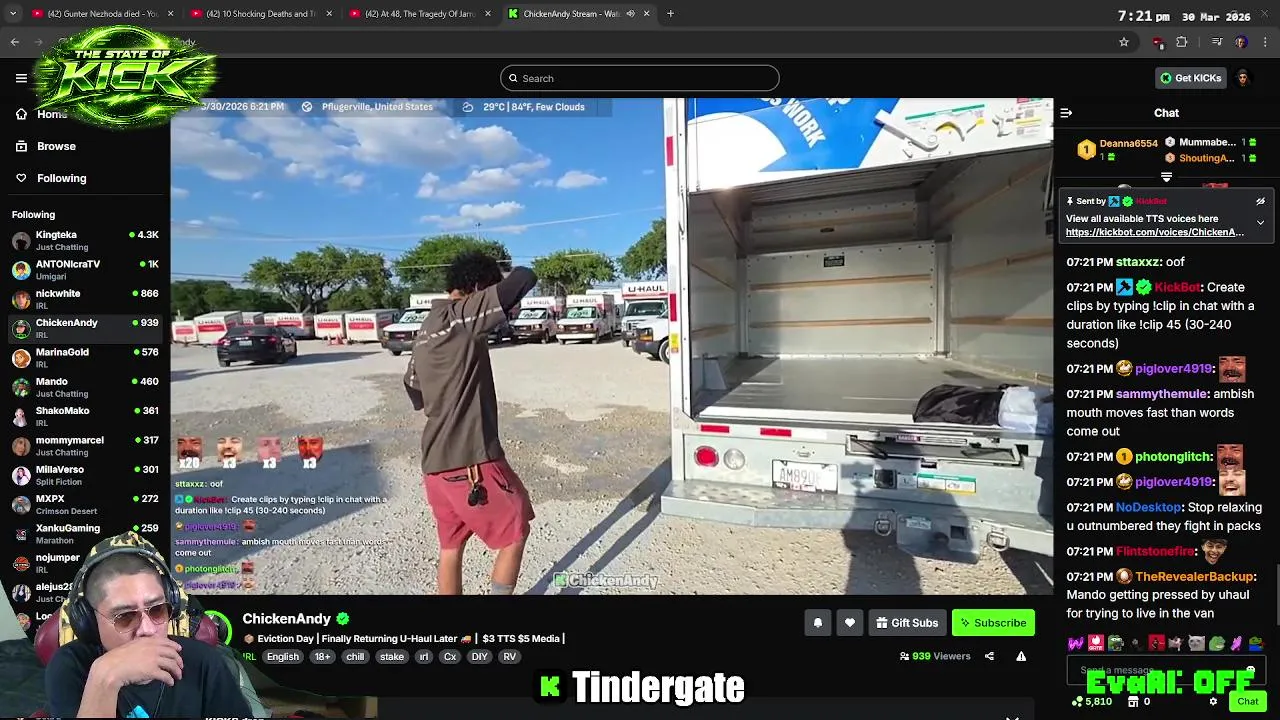Image resolution: width=1280 pixels, height=720 pixels.
Task: Open MXPX channel in sidebar
Action: [x=85, y=504]
